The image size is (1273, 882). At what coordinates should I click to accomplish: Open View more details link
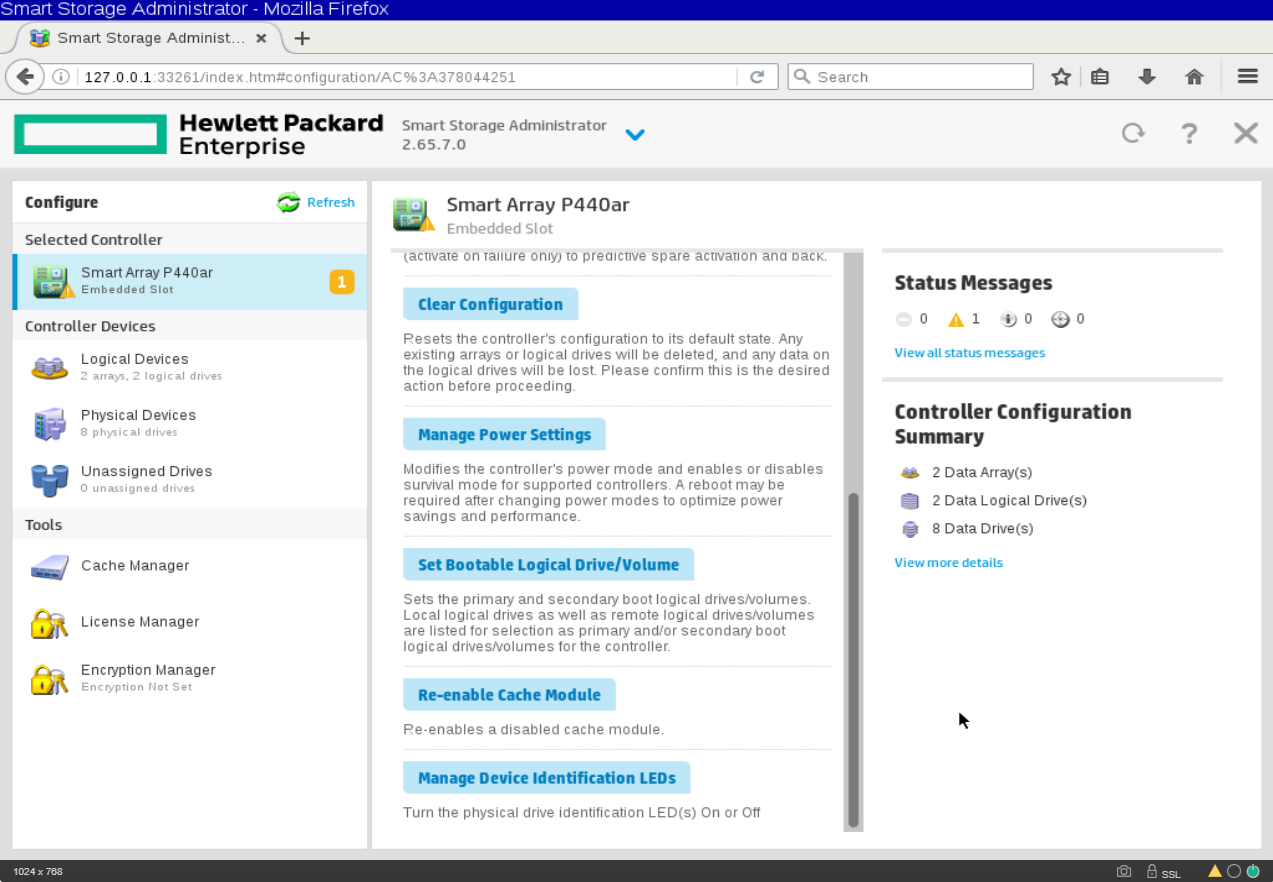click(x=948, y=563)
